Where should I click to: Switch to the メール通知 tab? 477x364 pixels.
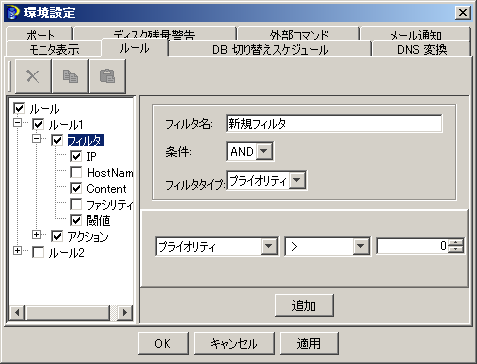(415, 34)
